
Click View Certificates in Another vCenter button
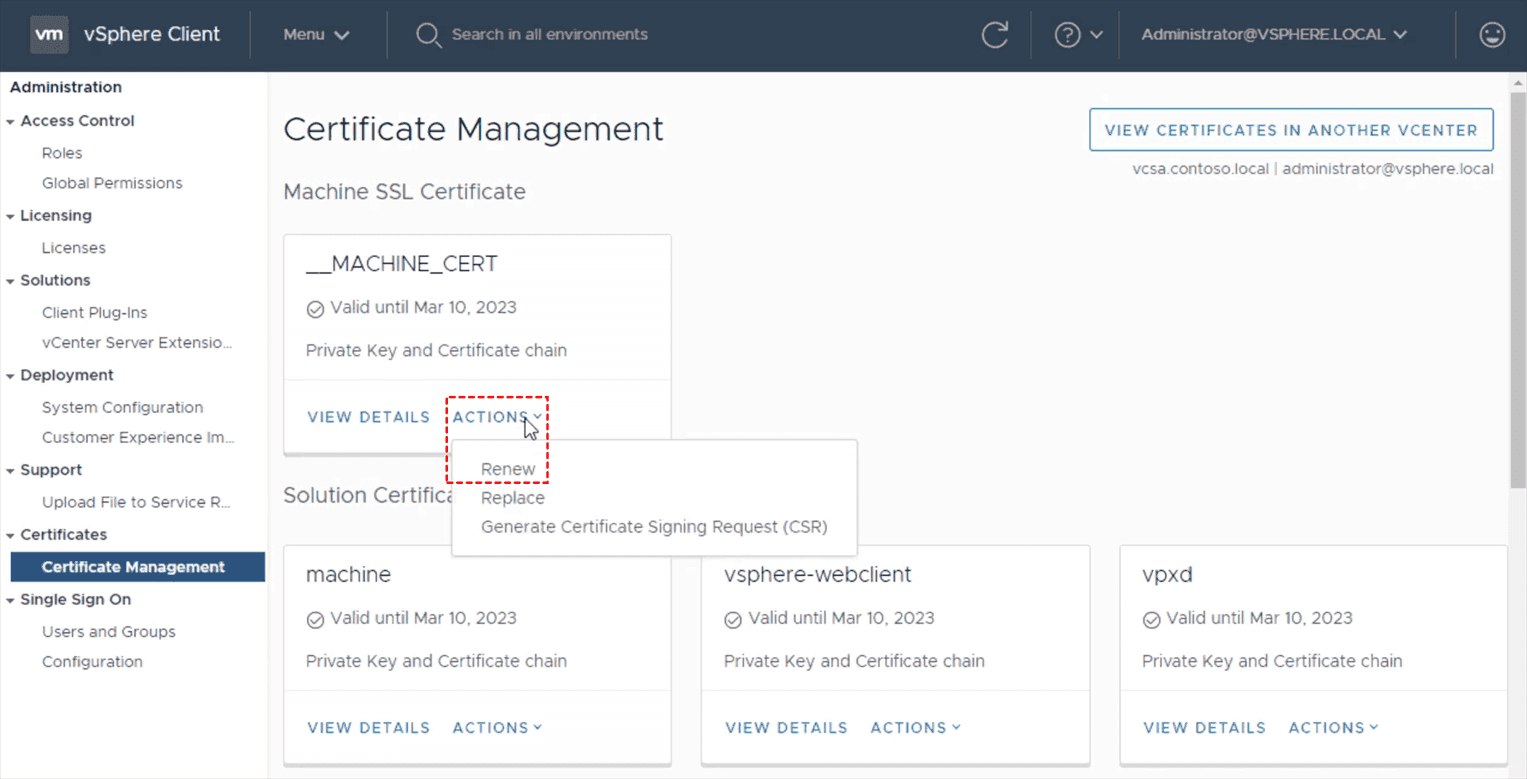[1290, 130]
